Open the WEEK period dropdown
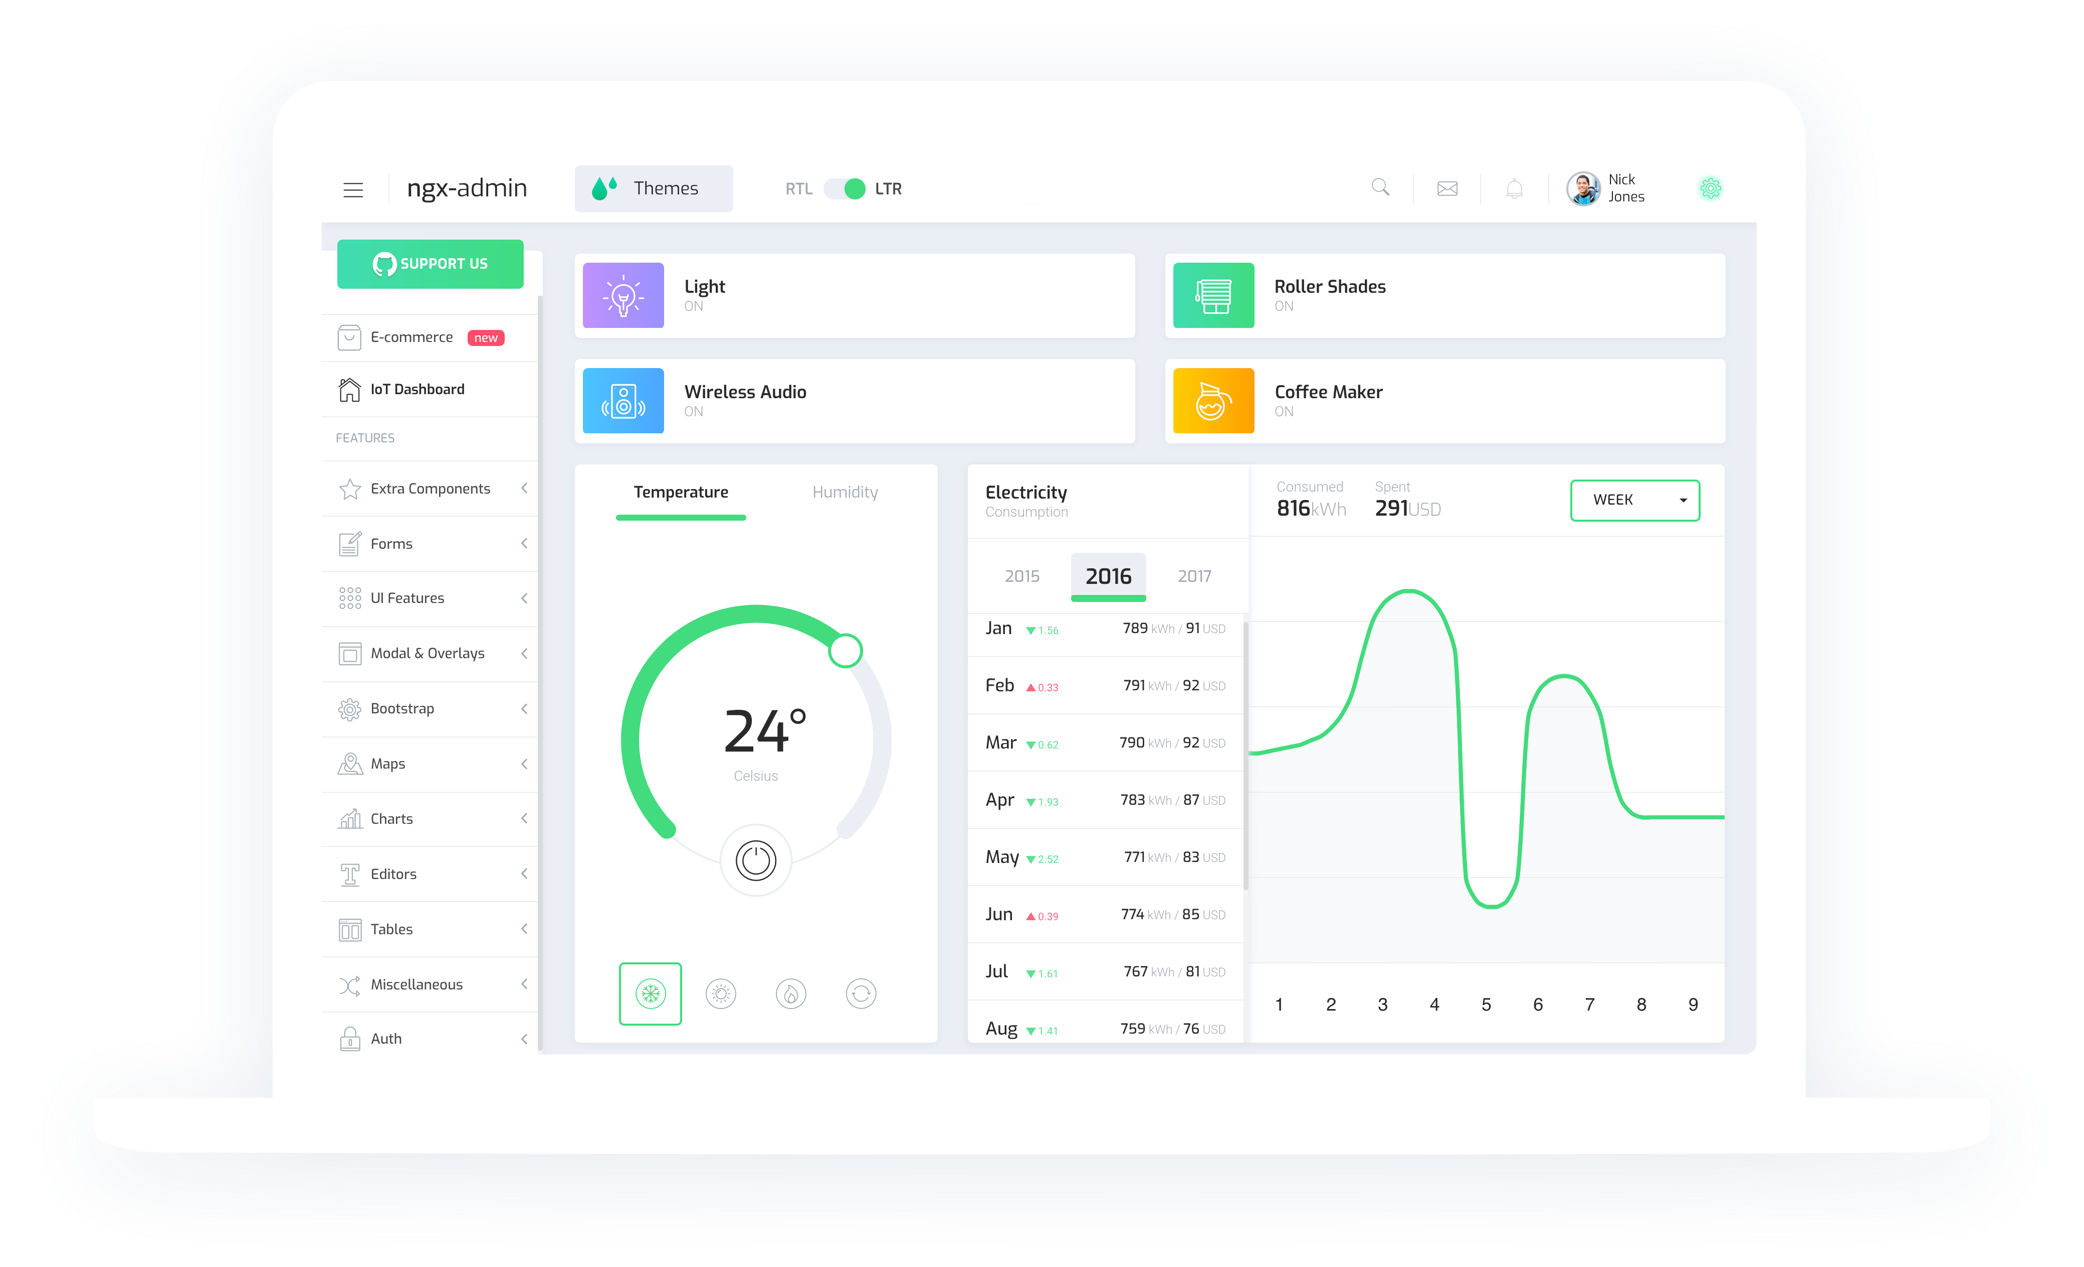Viewport: 2084px width, 1267px height. pos(1634,500)
